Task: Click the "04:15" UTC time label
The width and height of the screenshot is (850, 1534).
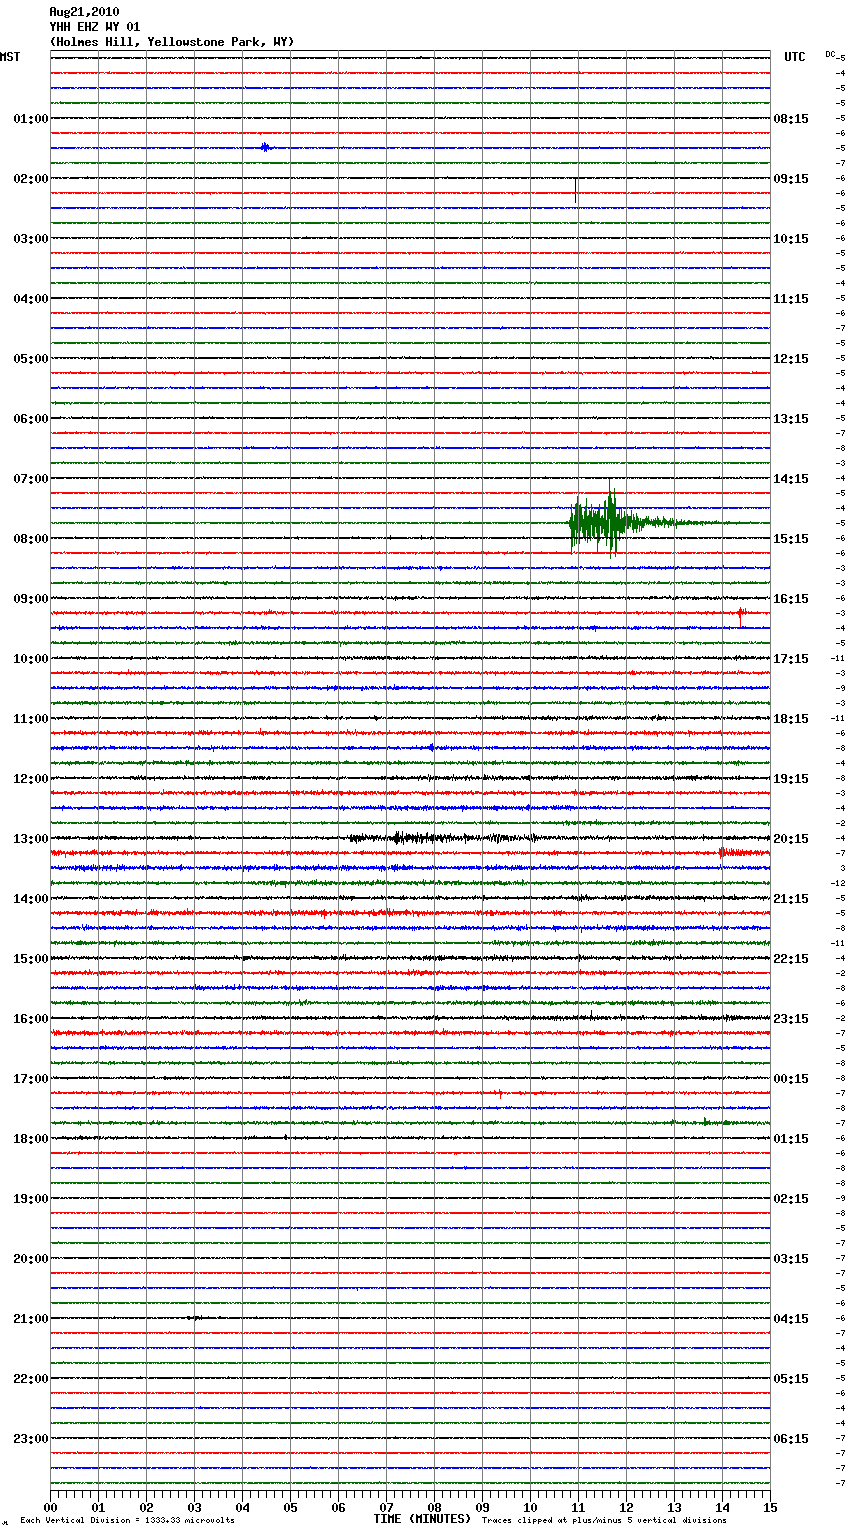Action: [x=791, y=1319]
